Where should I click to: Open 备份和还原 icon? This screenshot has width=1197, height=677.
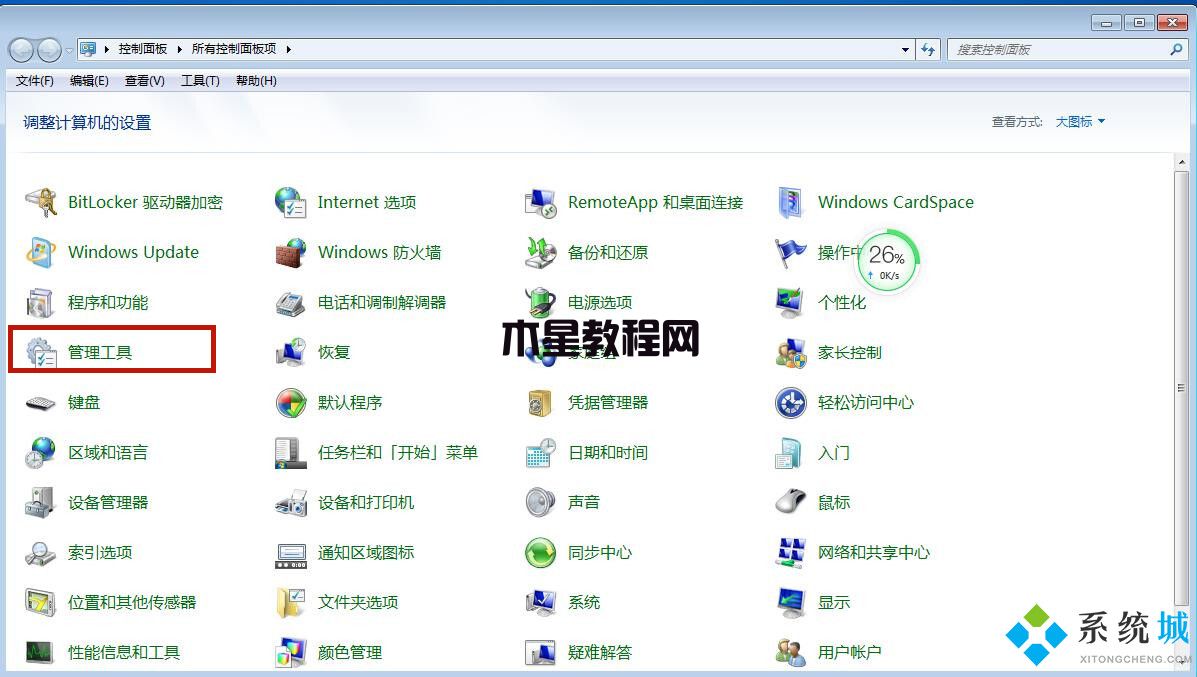tap(541, 253)
